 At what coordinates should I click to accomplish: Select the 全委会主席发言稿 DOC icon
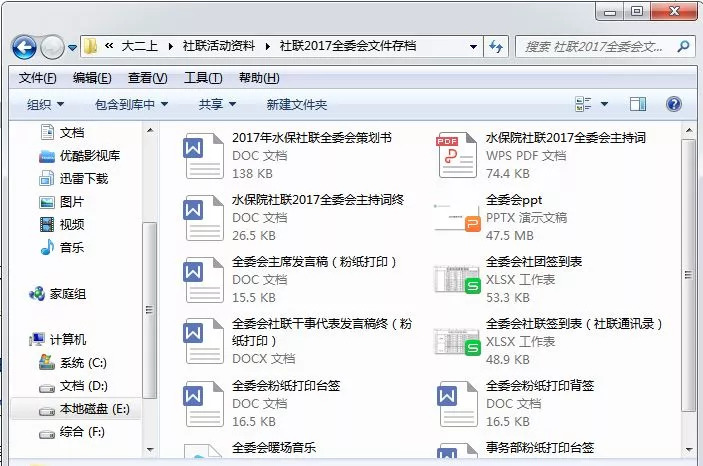pyautogui.click(x=203, y=279)
